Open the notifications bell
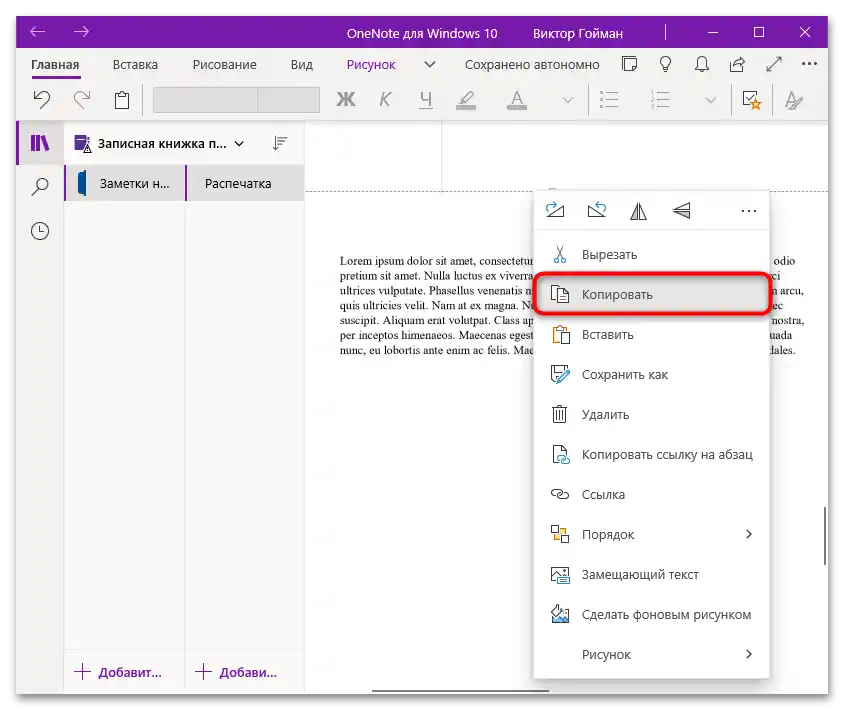This screenshot has width=844, height=710. pyautogui.click(x=701, y=64)
